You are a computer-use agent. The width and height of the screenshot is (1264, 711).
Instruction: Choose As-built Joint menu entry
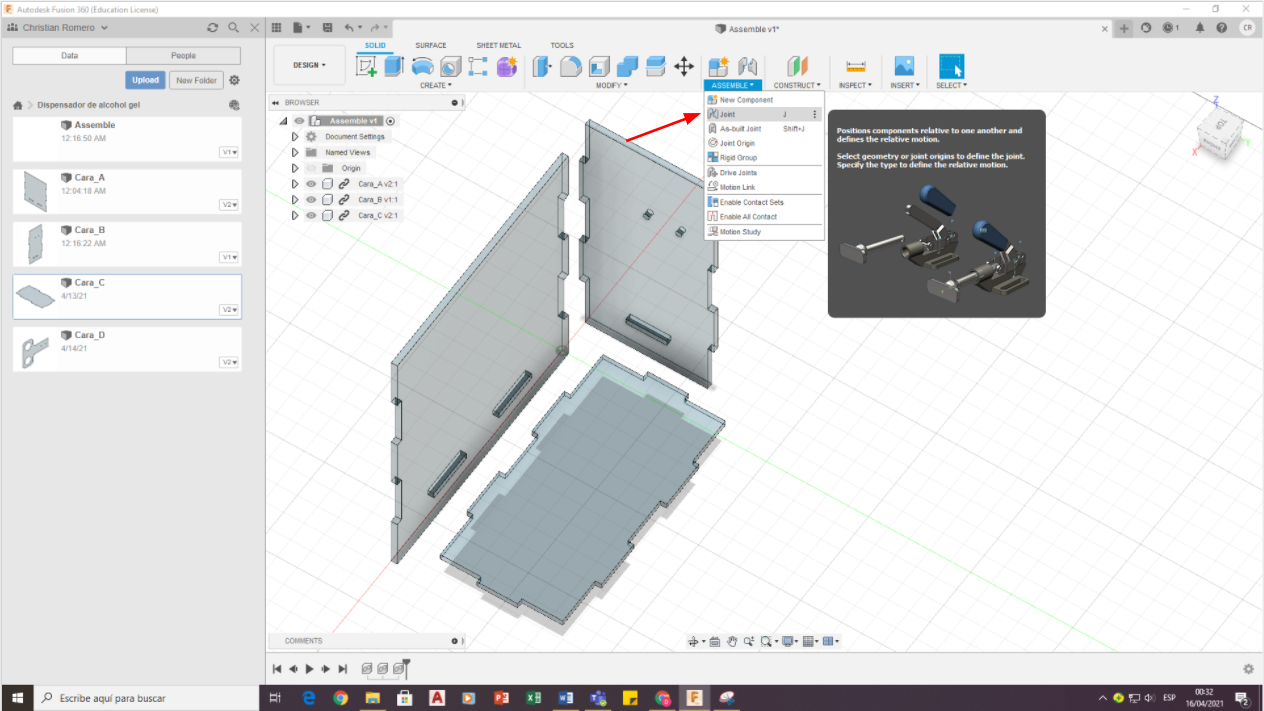click(763, 129)
